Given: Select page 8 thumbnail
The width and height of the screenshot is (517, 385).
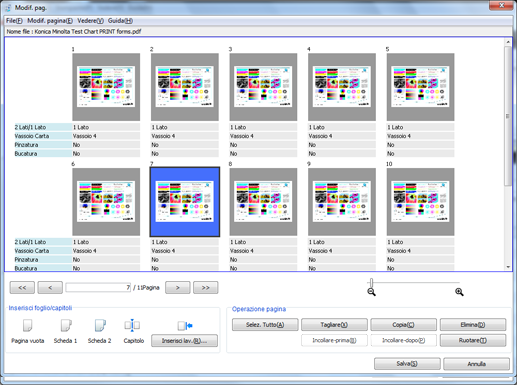Looking at the screenshot, I should coord(263,202).
